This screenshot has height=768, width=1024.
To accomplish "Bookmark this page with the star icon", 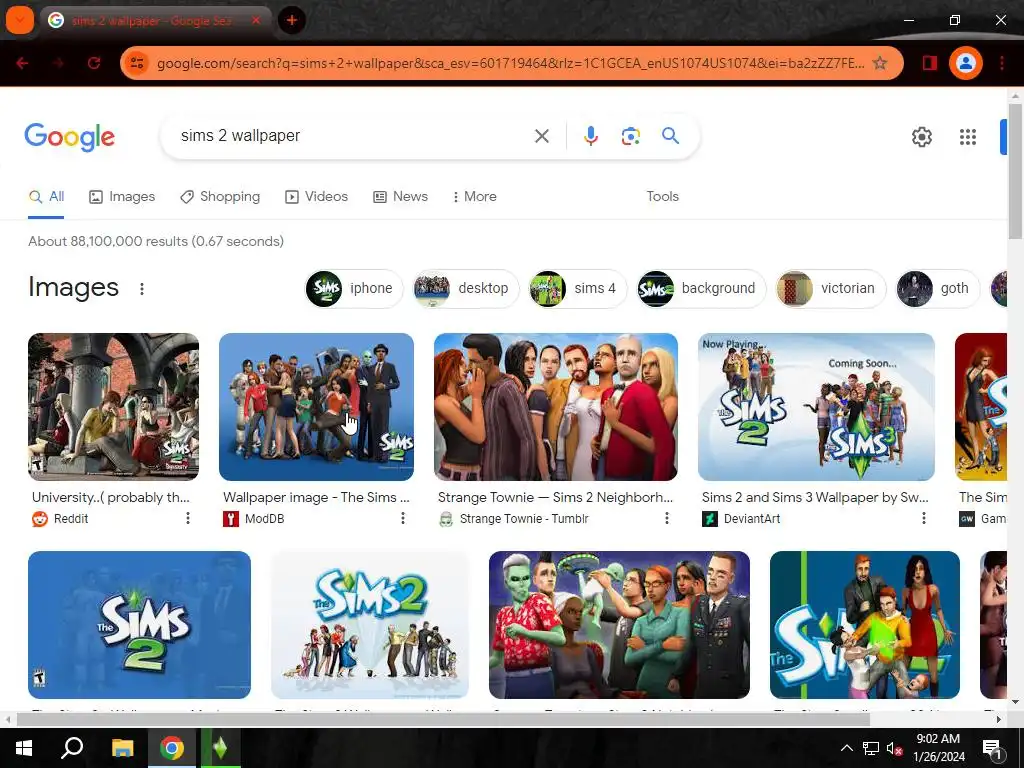I will coord(880,63).
